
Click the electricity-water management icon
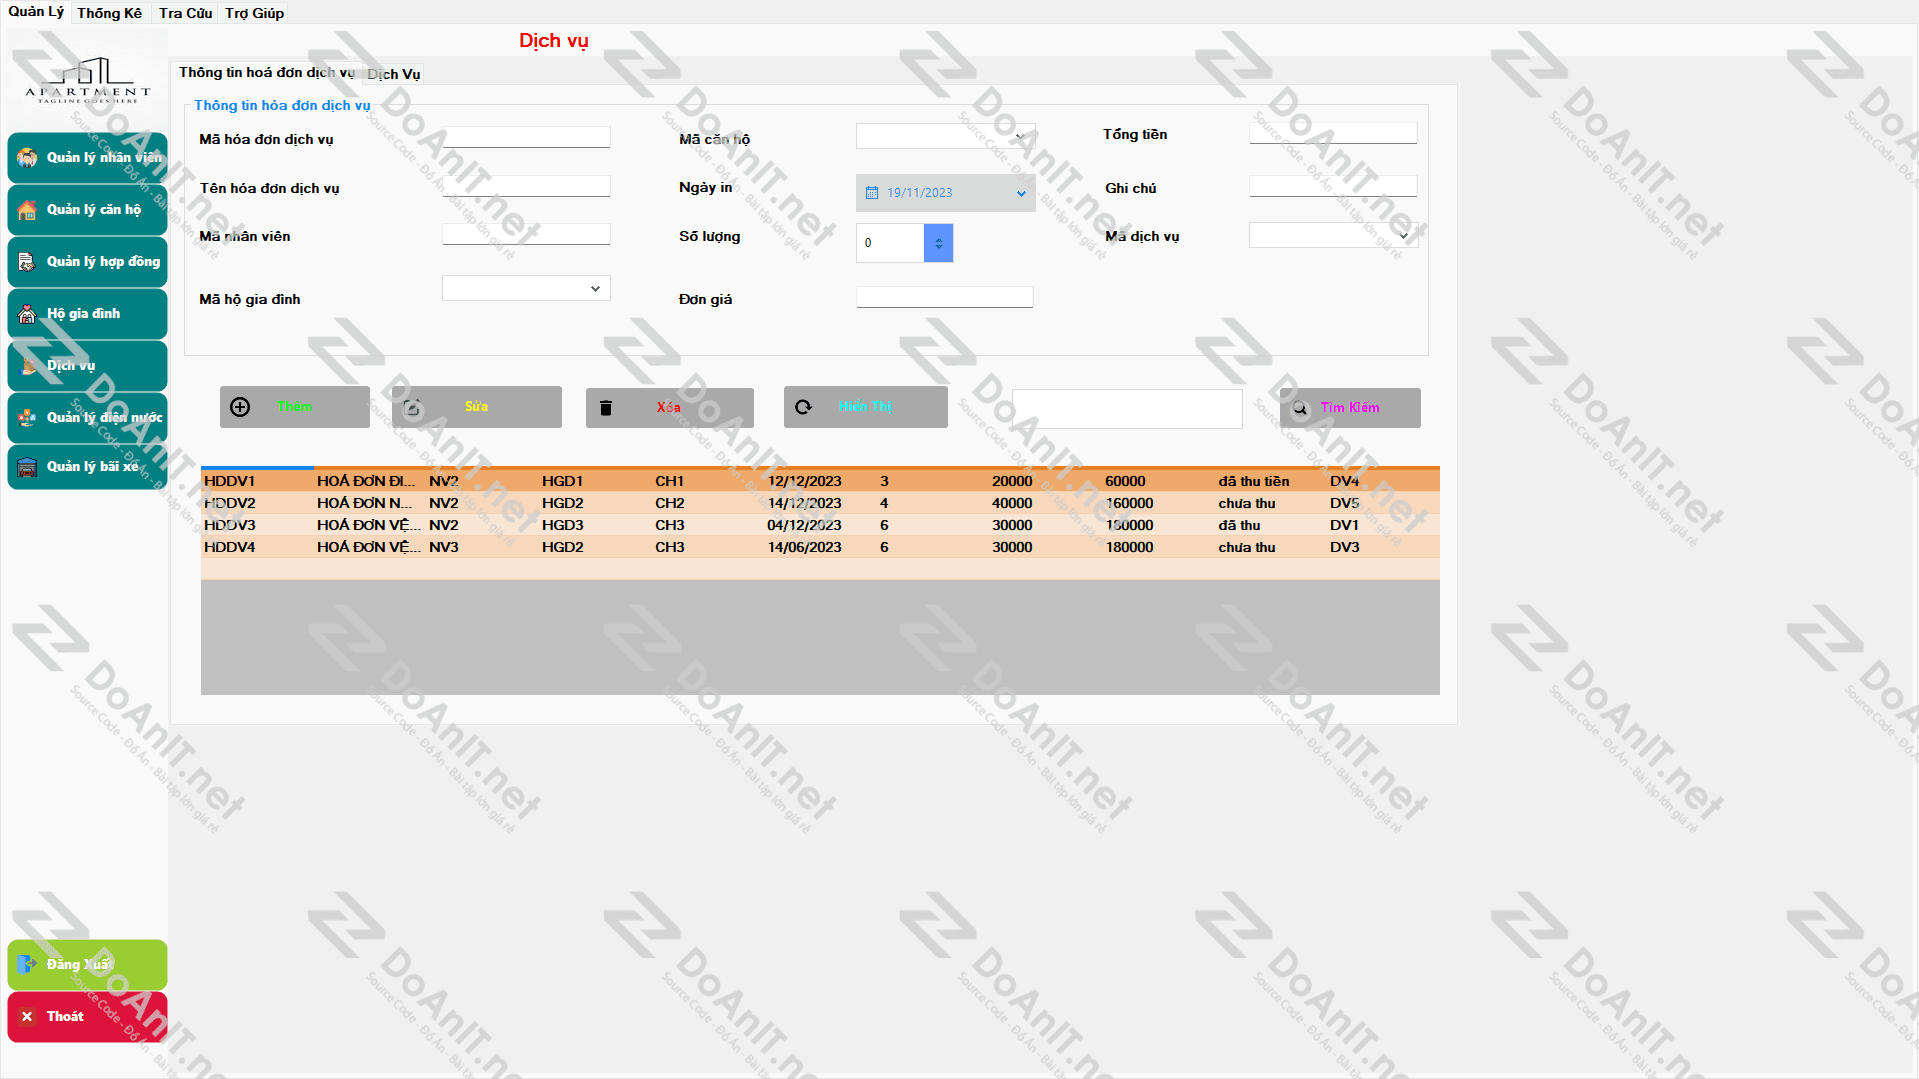(27, 418)
